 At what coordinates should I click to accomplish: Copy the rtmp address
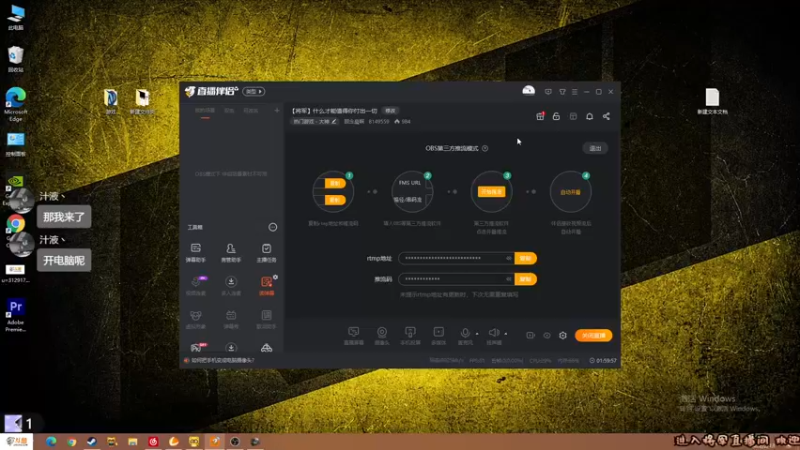point(526,258)
